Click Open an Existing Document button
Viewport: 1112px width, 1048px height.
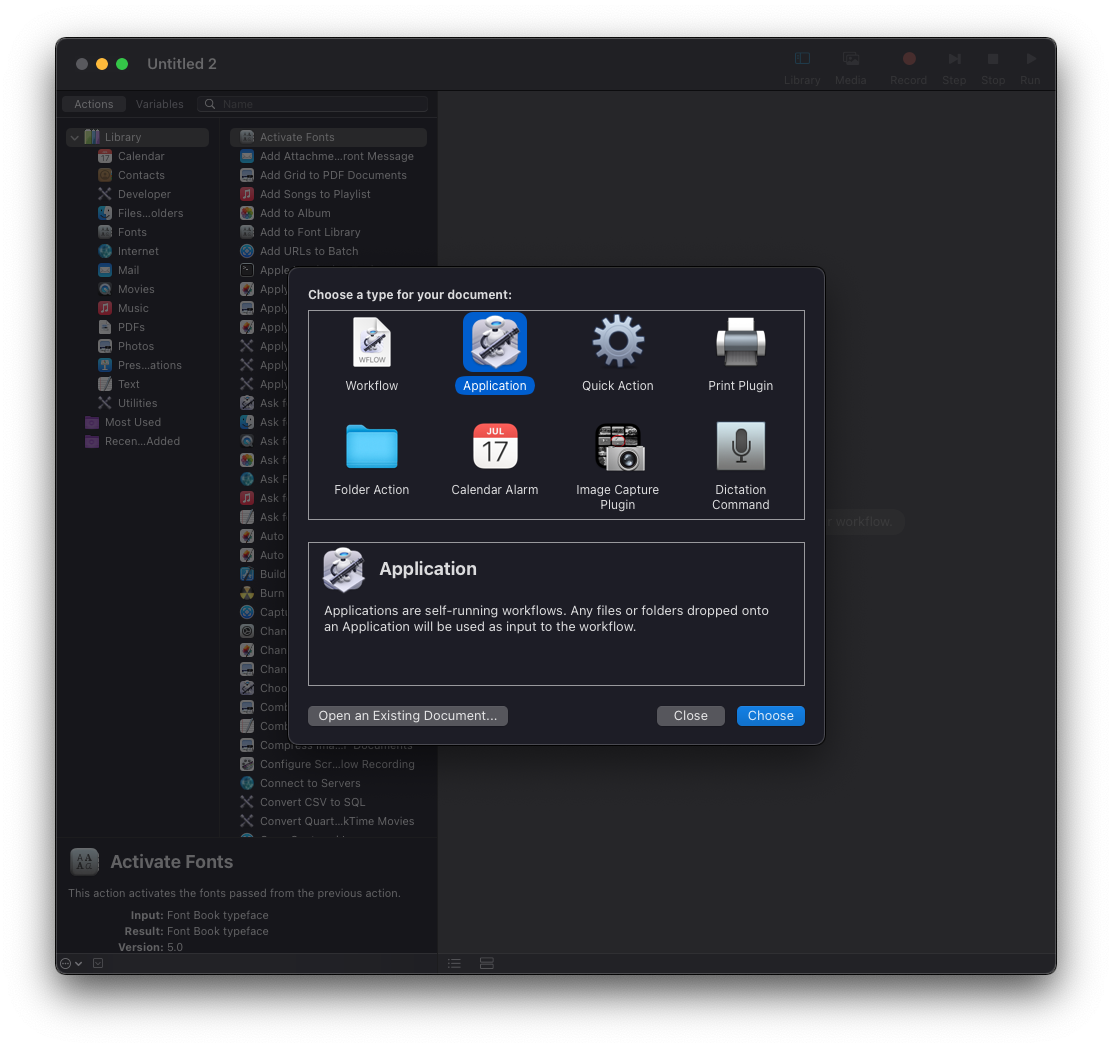407,715
